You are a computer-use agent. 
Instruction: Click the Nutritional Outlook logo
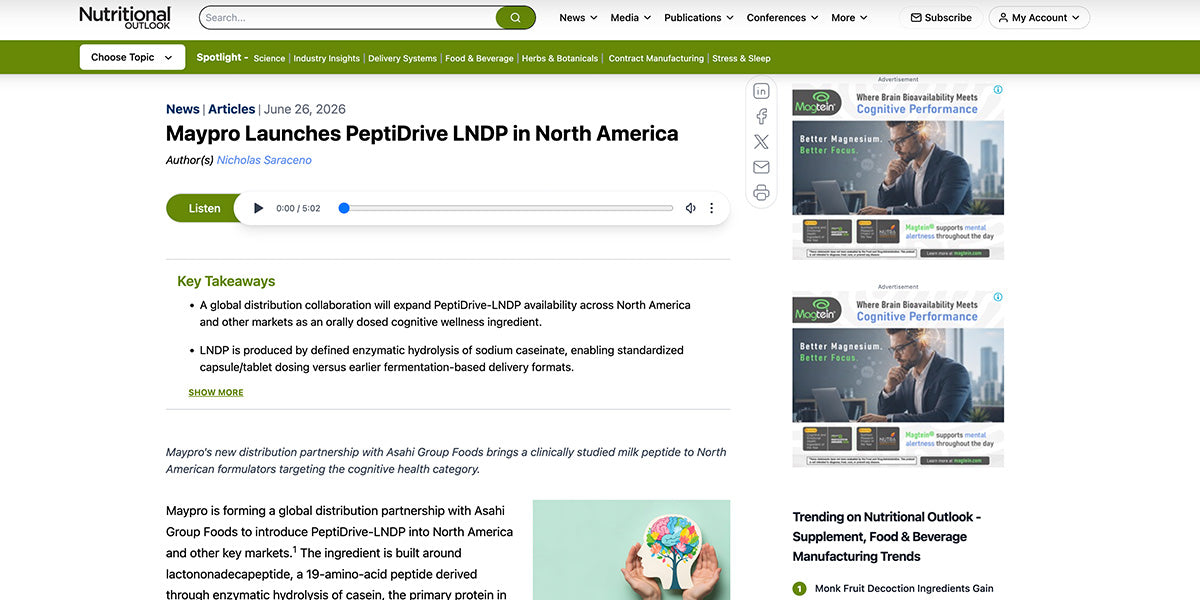(x=125, y=17)
